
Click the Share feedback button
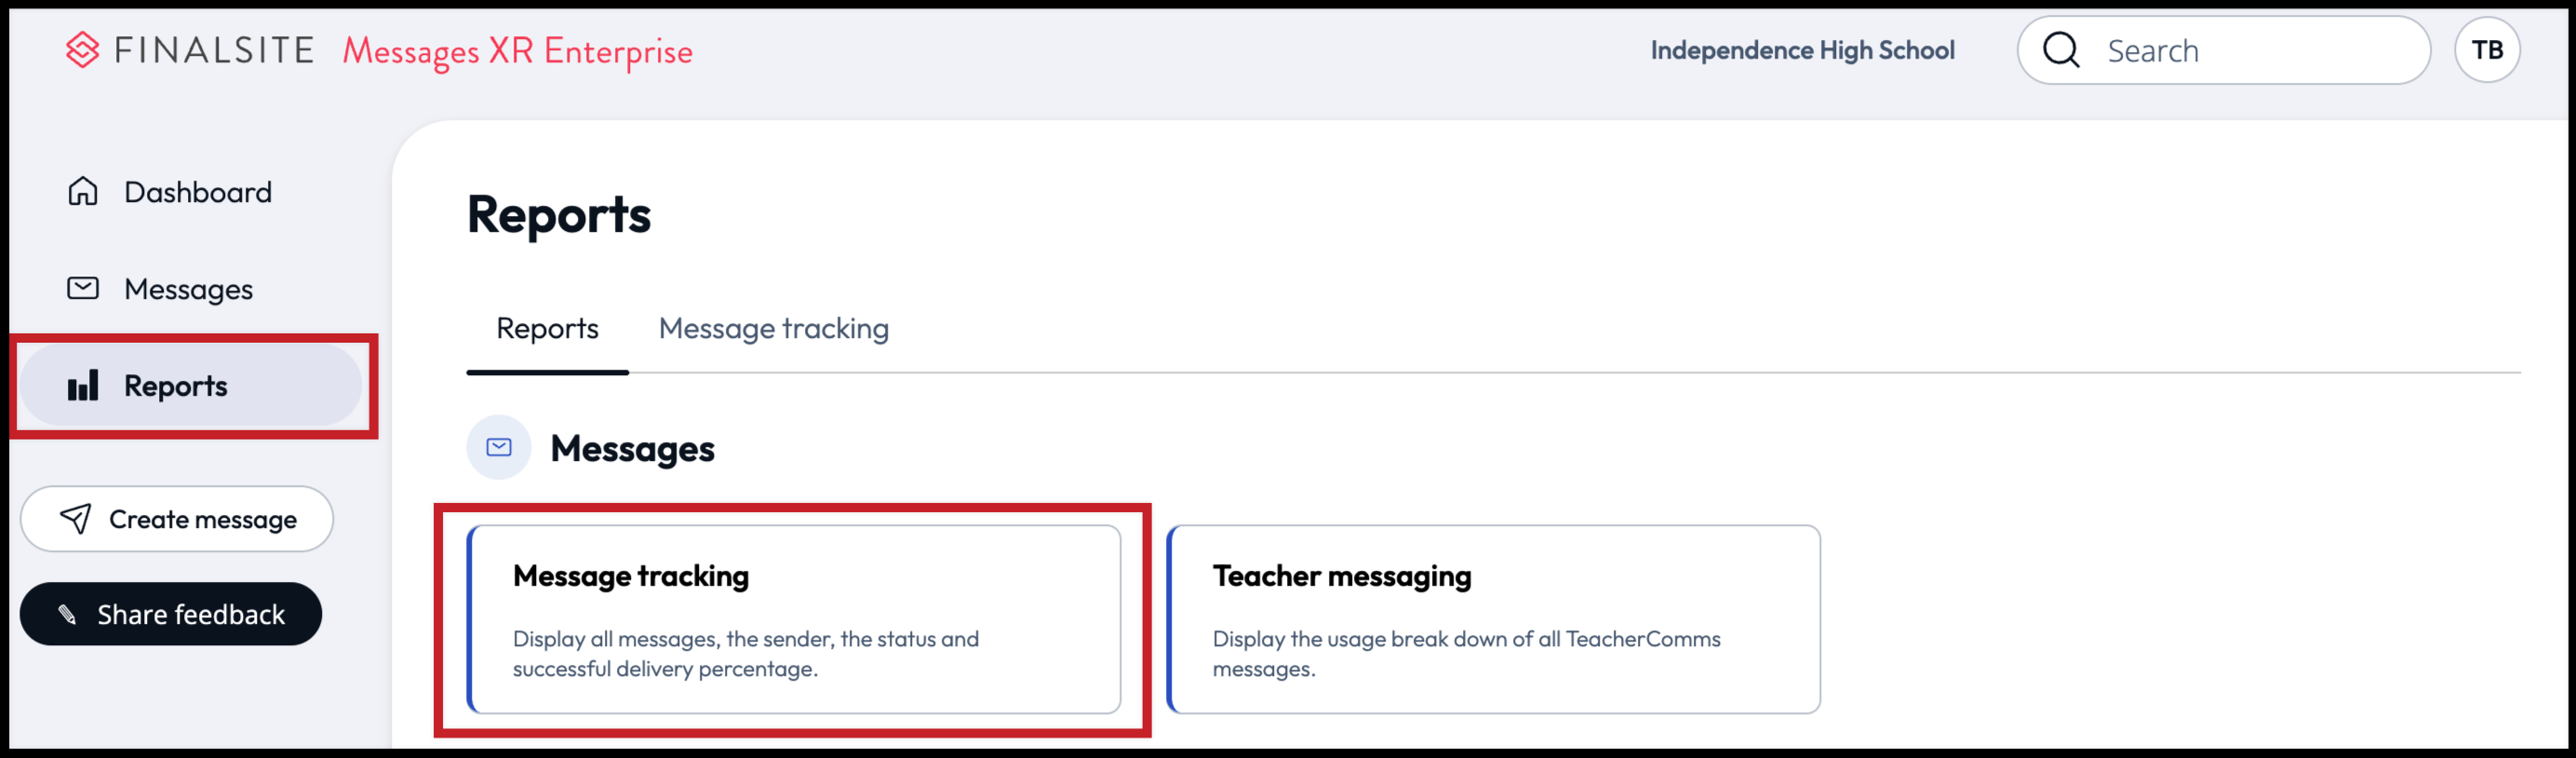(170, 614)
